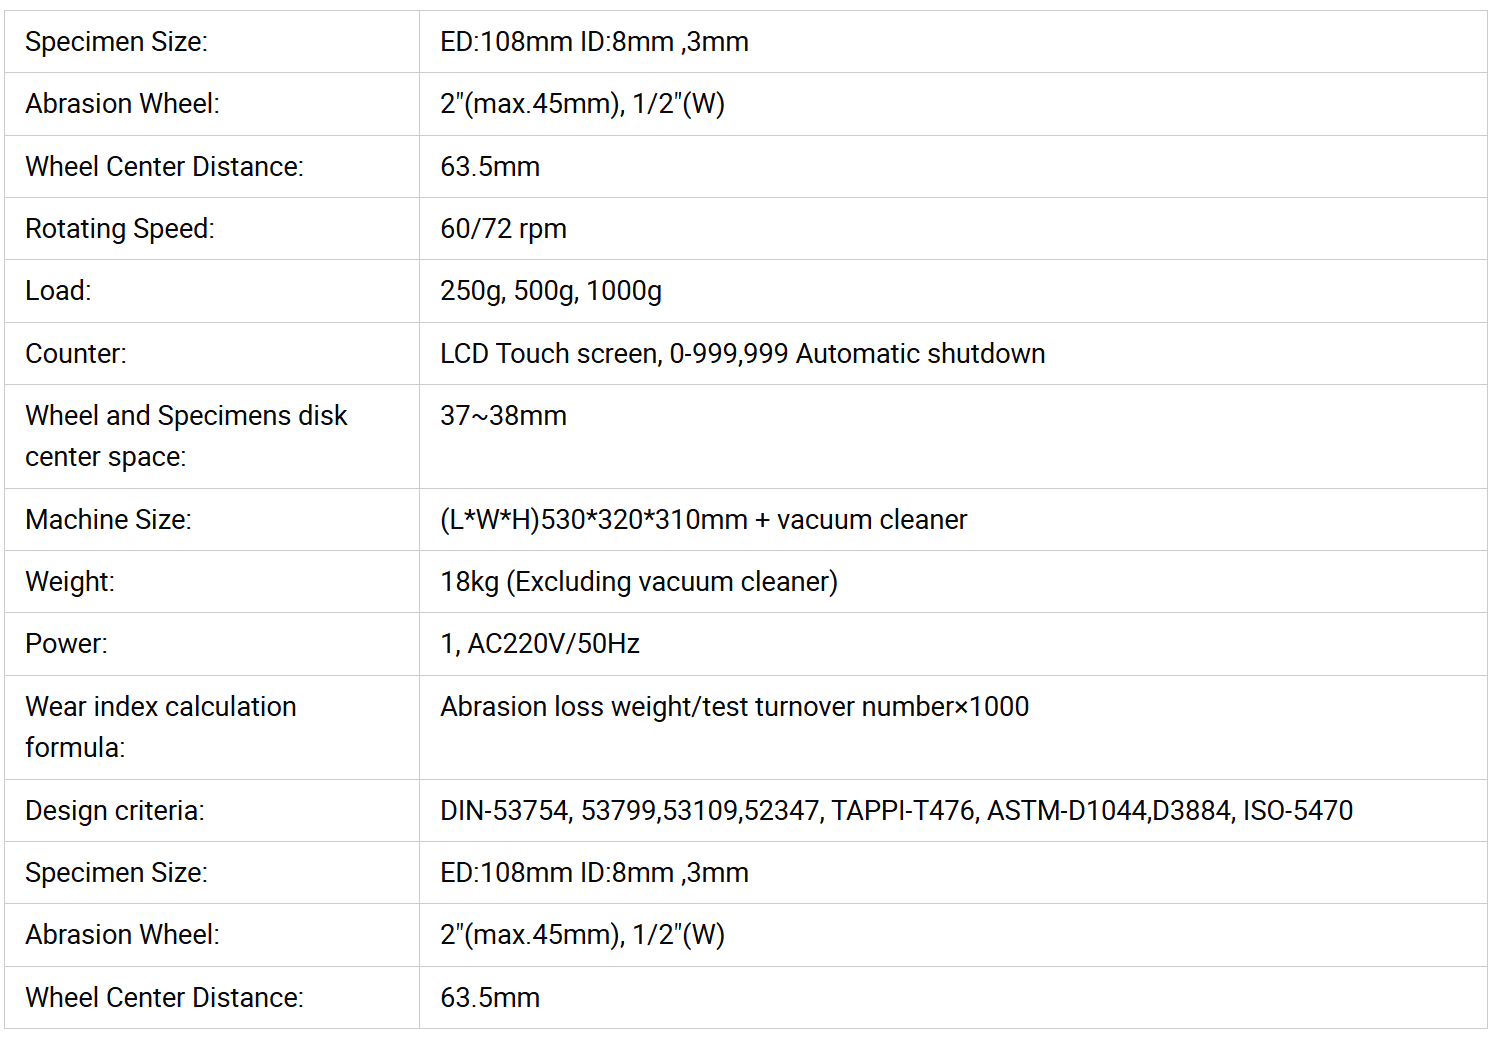This screenshot has height=1042, width=1496.
Task: Select the 250g, 500g, 1000g text
Action: (551, 291)
